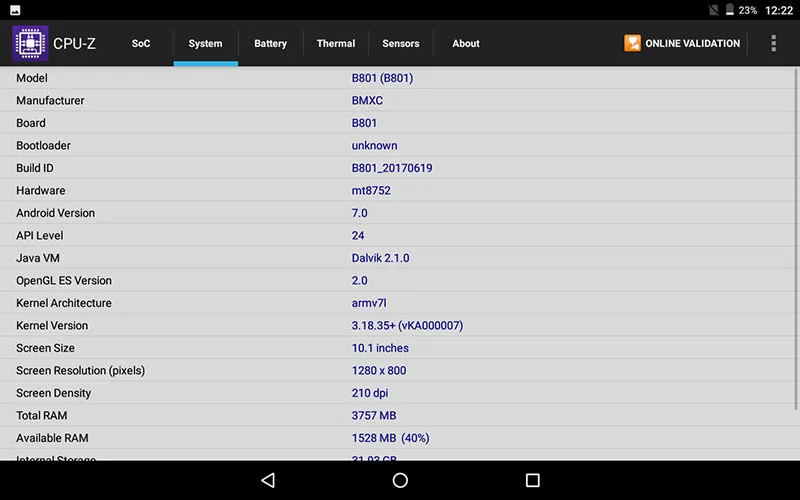
Task: Tap the value '10.1 inches'
Action: pos(380,347)
